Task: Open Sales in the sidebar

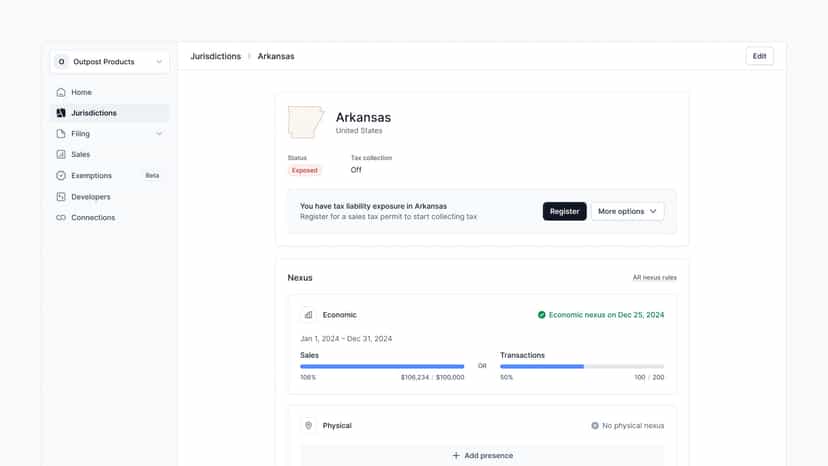Action: click(x=110, y=154)
